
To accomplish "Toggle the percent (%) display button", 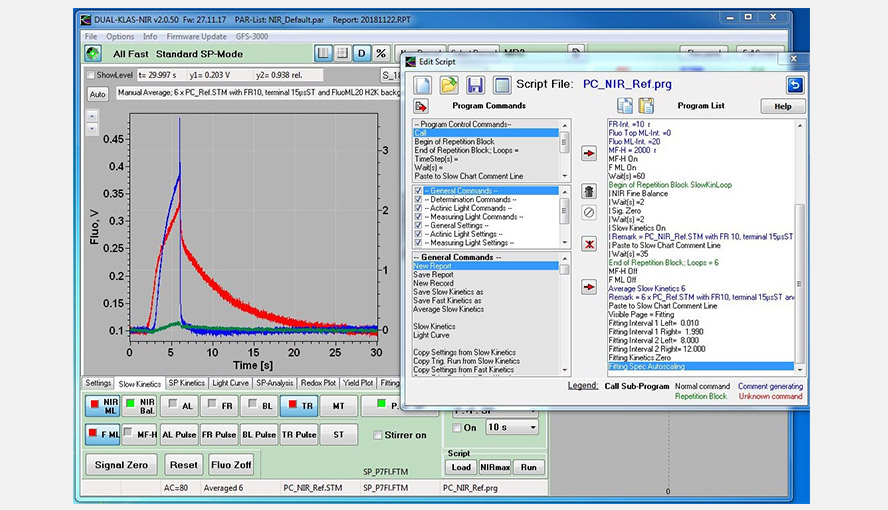I will [381, 53].
